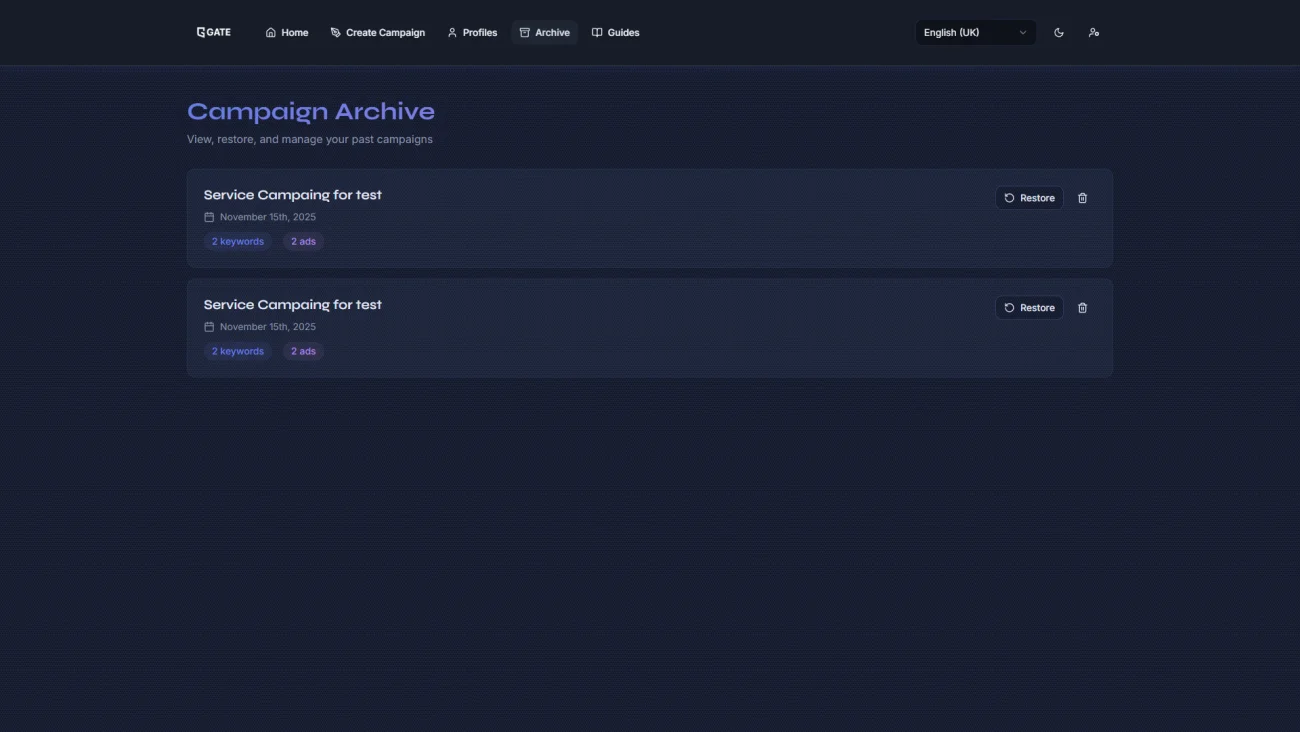Restore the first archived campaign
1300x732 pixels.
click(1029, 197)
